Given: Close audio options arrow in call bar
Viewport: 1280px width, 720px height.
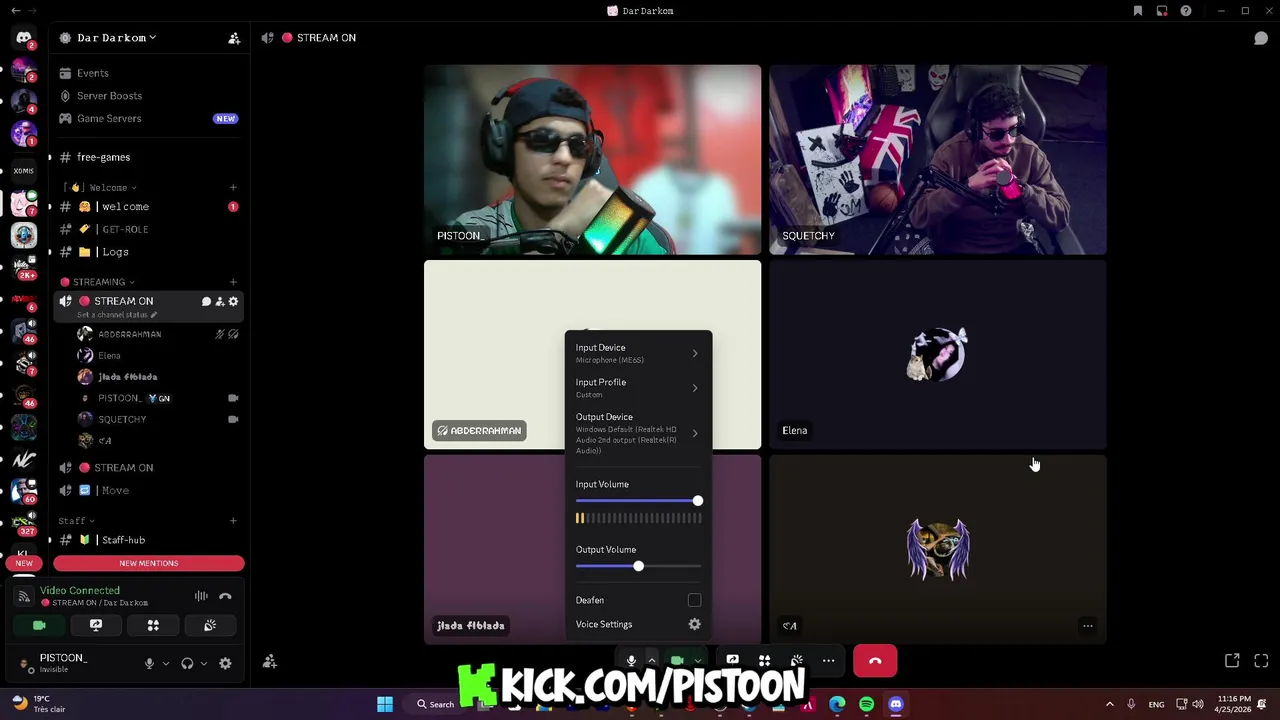Looking at the screenshot, I should (651, 660).
